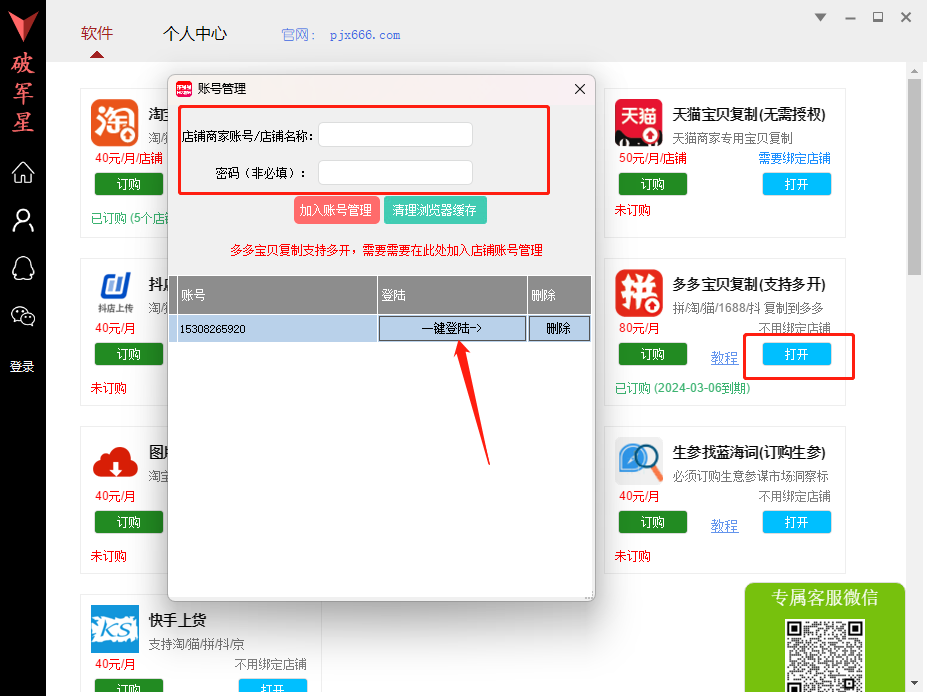927x696 pixels.
Task: Click 订购 for 生参找蓝海词
Action: (x=653, y=522)
